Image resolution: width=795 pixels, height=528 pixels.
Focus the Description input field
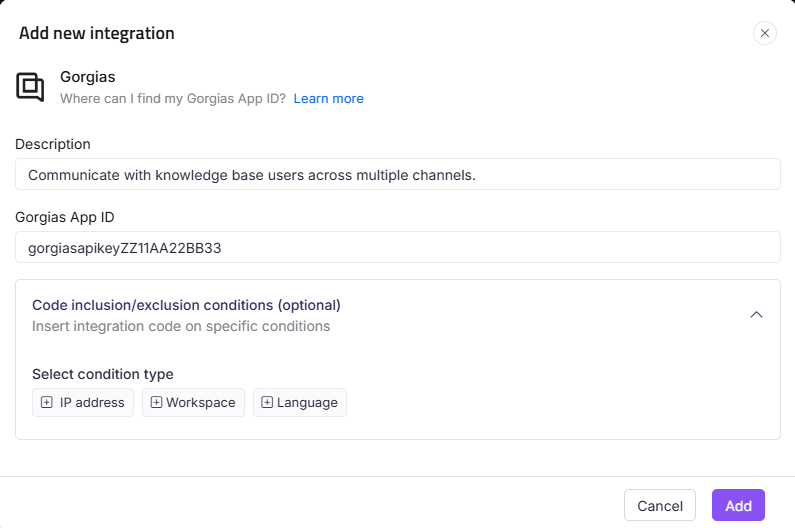[398, 174]
